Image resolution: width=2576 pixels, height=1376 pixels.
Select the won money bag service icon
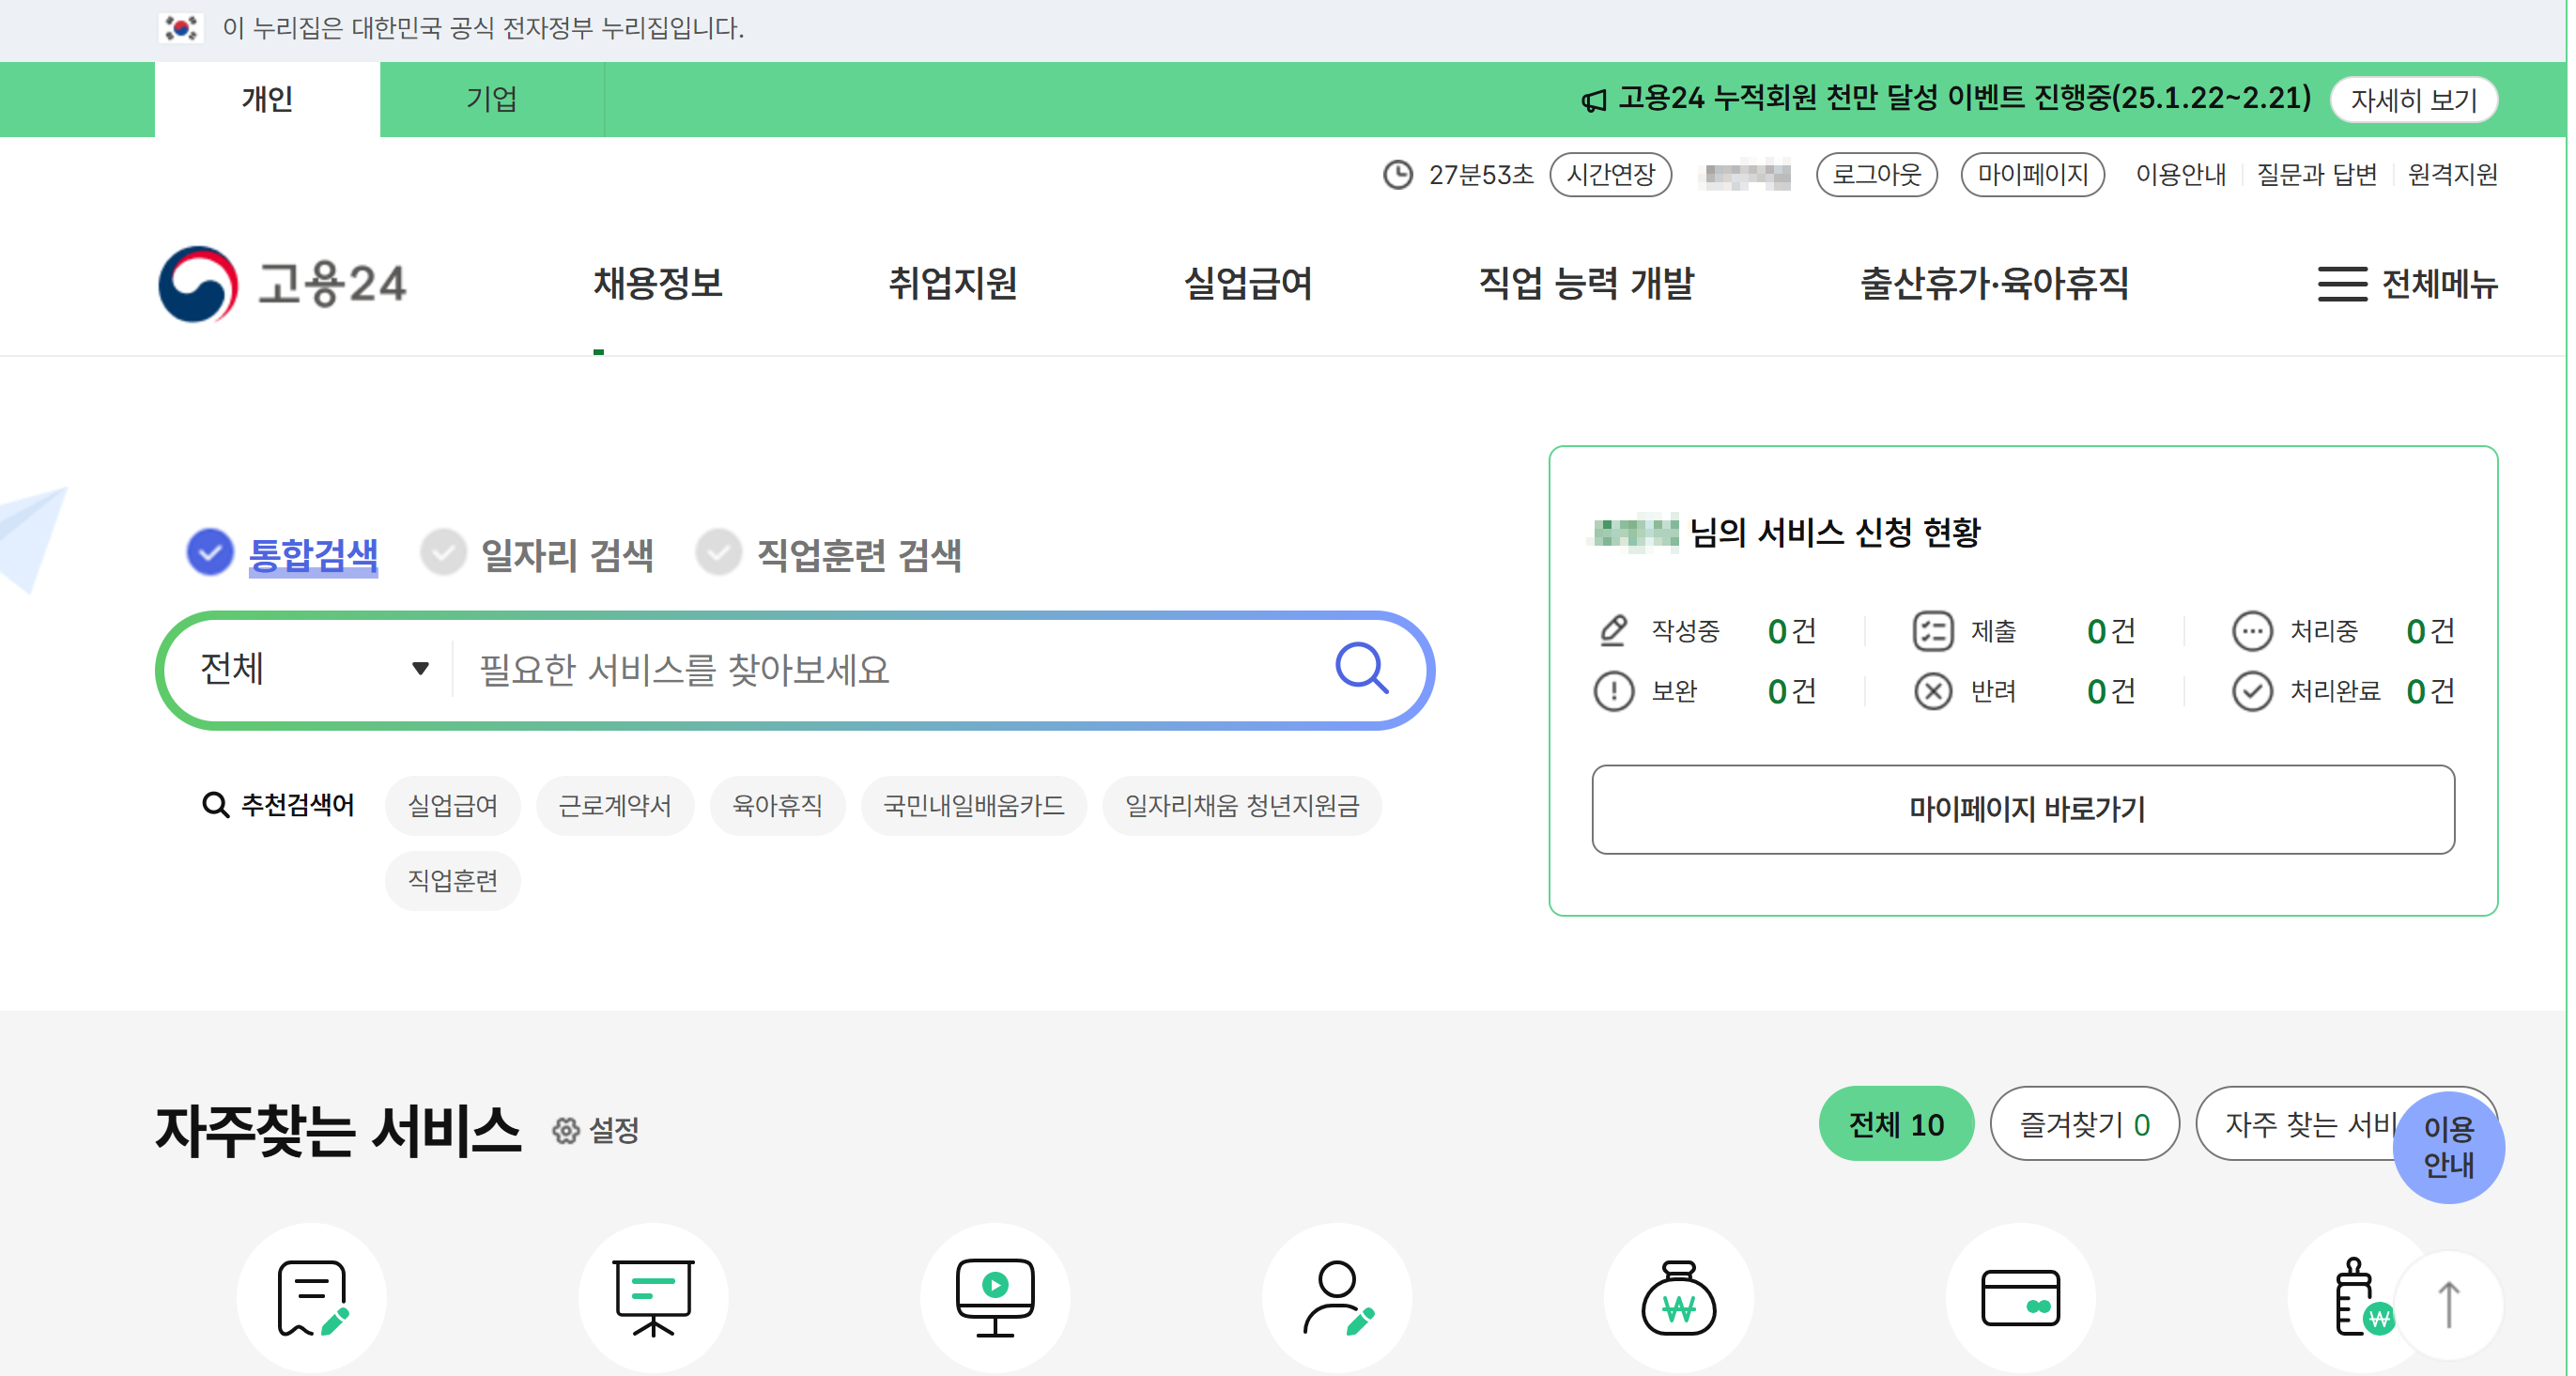point(1679,1297)
